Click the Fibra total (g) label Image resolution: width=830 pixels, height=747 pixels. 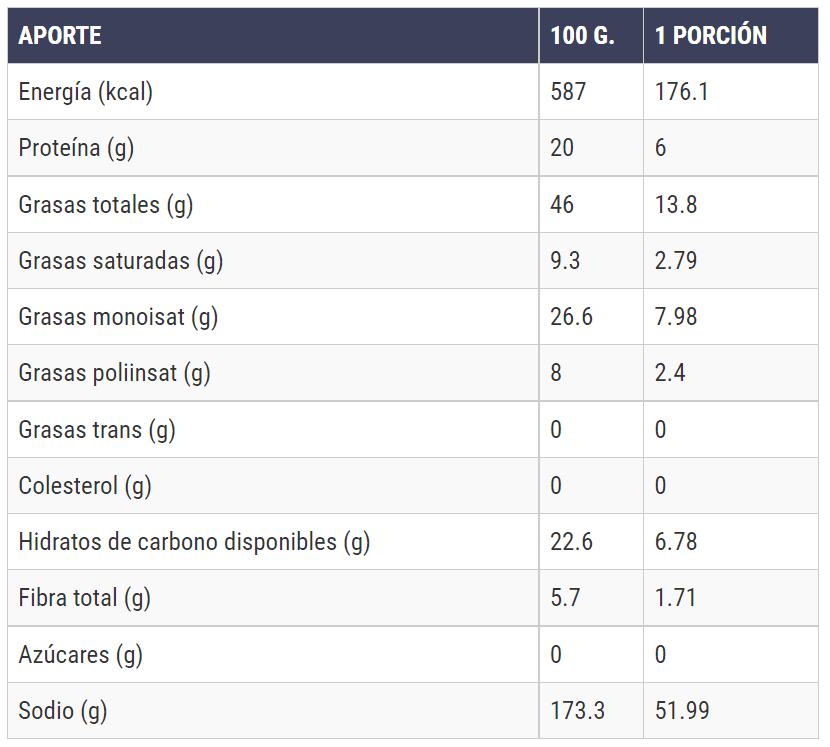tap(84, 598)
